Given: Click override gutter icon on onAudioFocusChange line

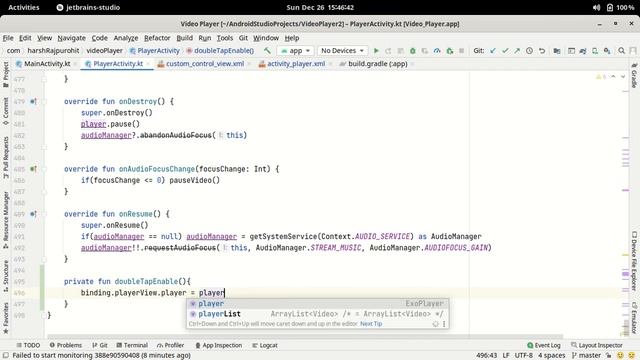Looking at the screenshot, I should click(x=33, y=169).
